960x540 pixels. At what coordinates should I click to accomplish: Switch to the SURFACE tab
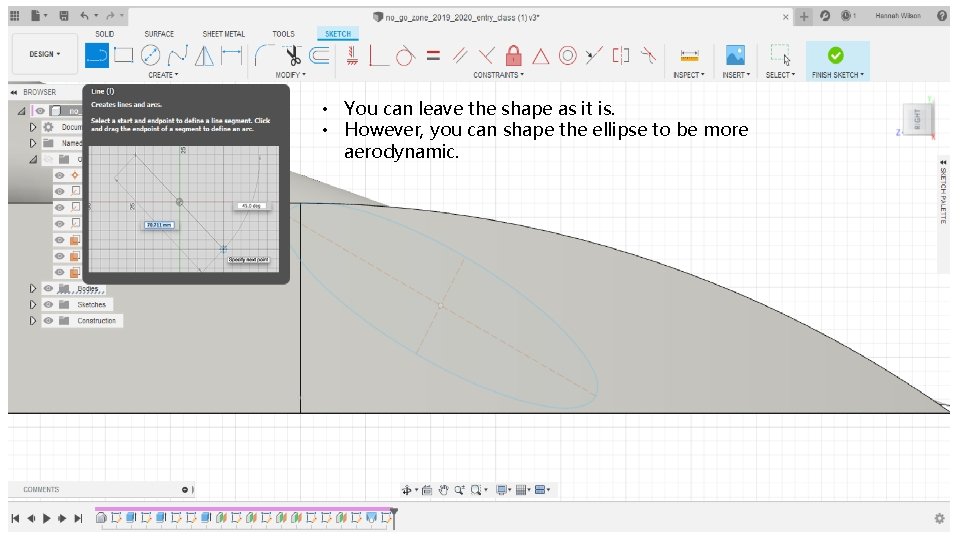click(x=159, y=34)
